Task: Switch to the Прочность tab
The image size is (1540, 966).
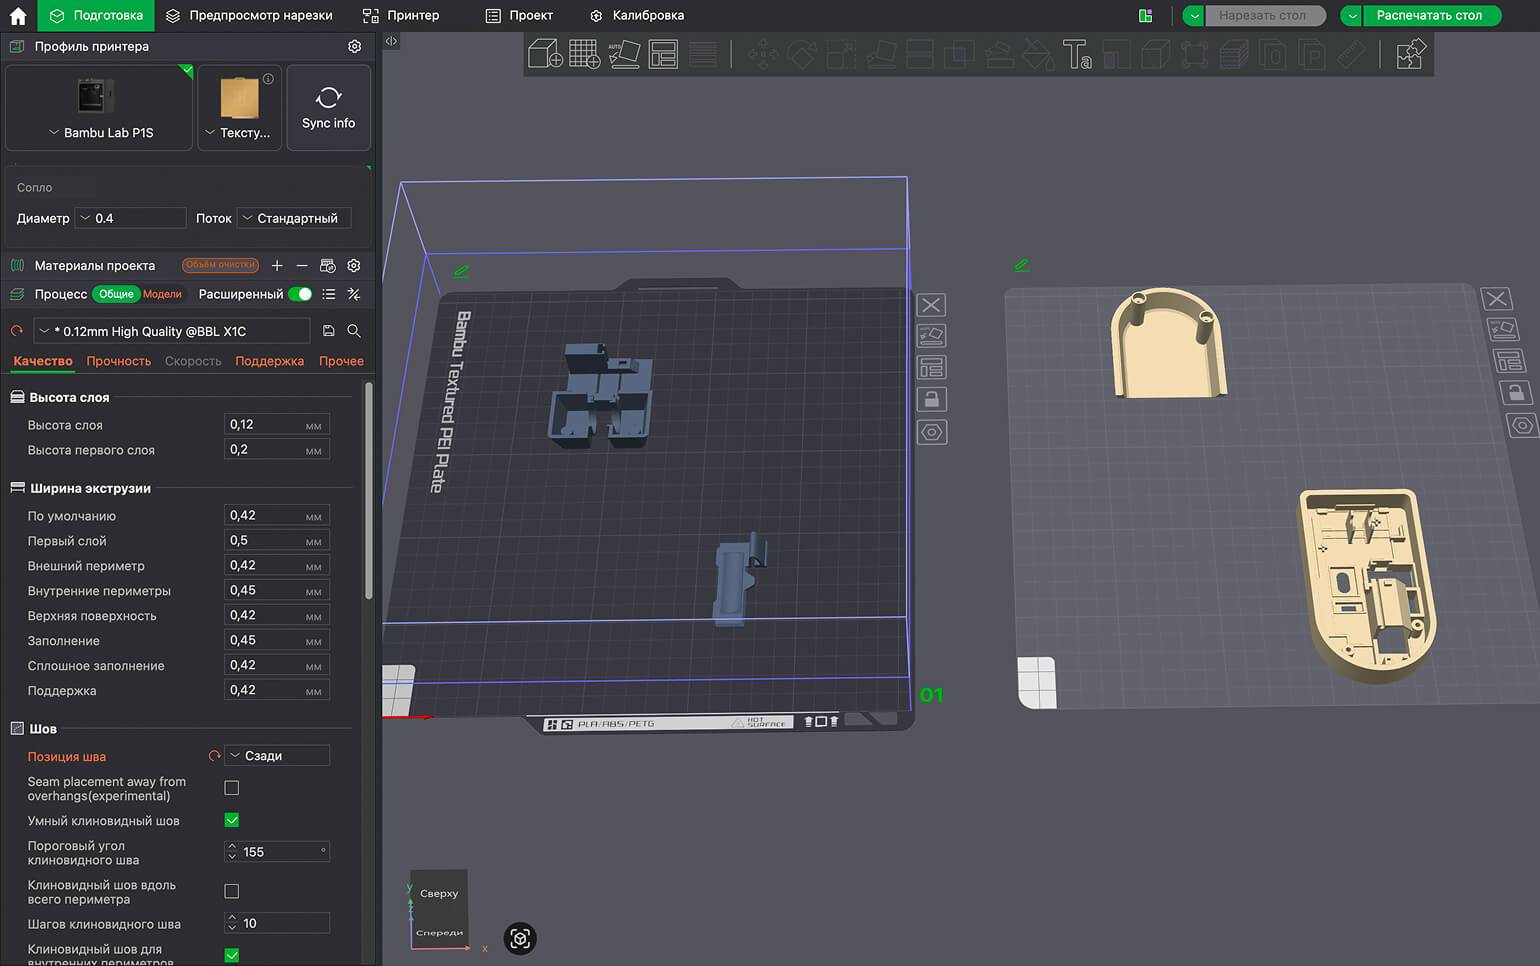Action: 118,361
